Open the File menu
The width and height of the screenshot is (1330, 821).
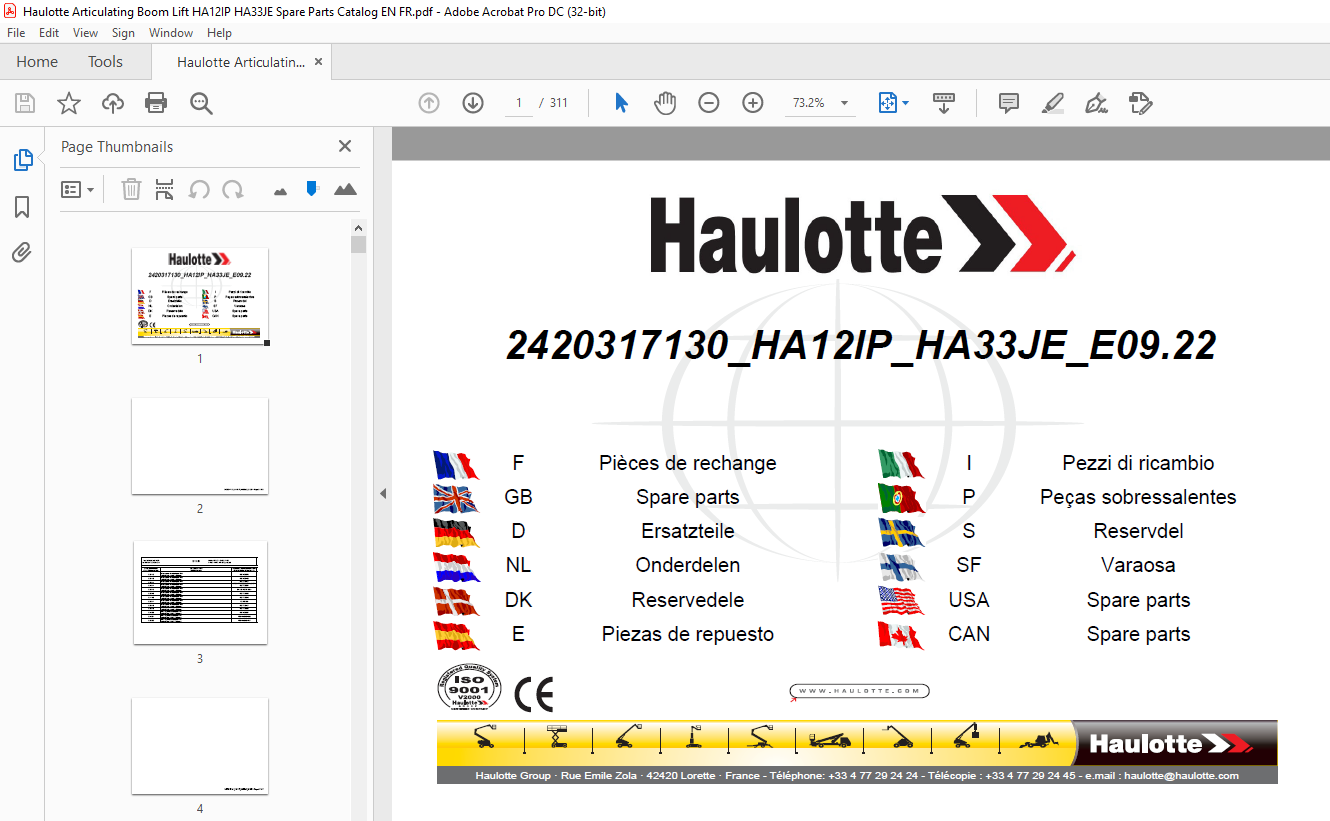click(x=16, y=33)
